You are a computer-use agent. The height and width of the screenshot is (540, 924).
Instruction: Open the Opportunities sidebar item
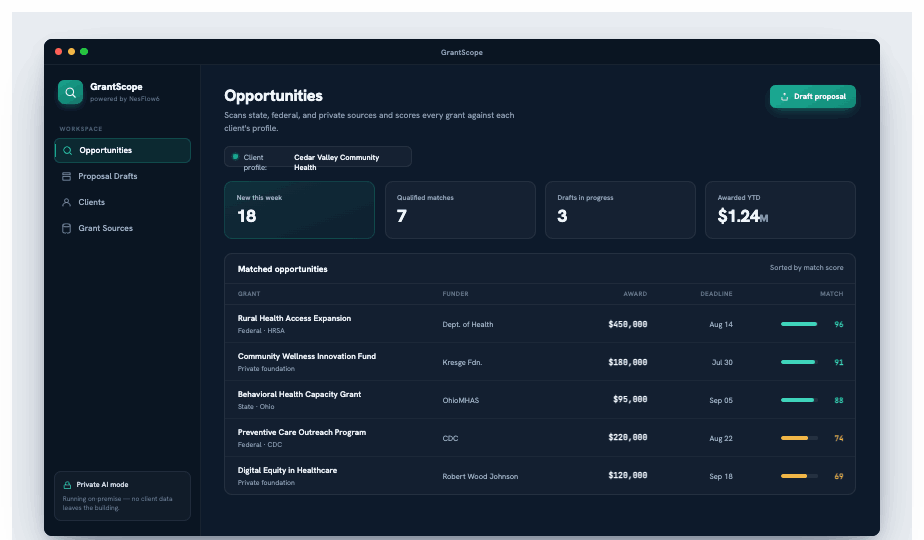coord(123,150)
